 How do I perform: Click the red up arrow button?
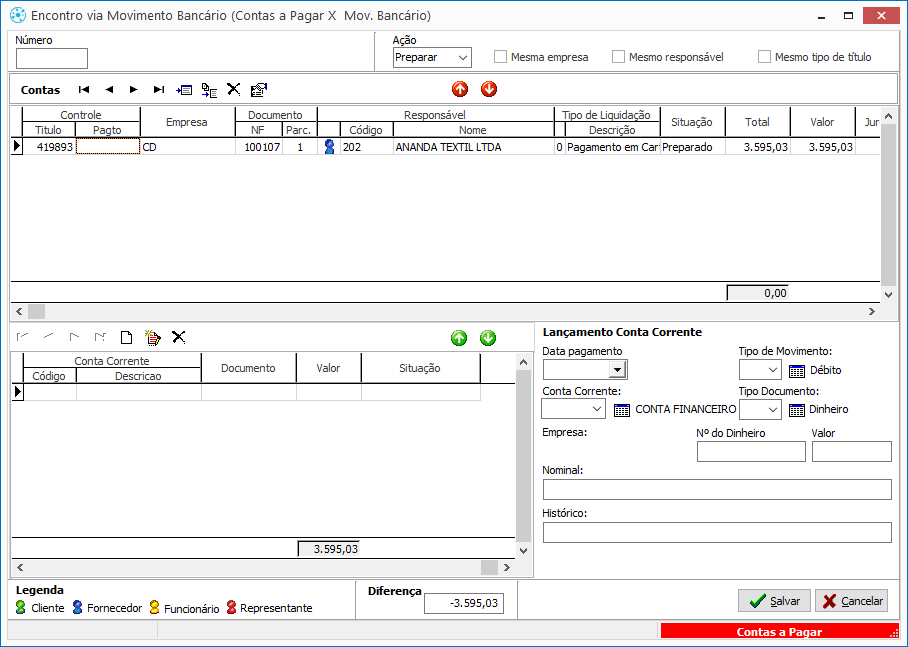click(460, 89)
